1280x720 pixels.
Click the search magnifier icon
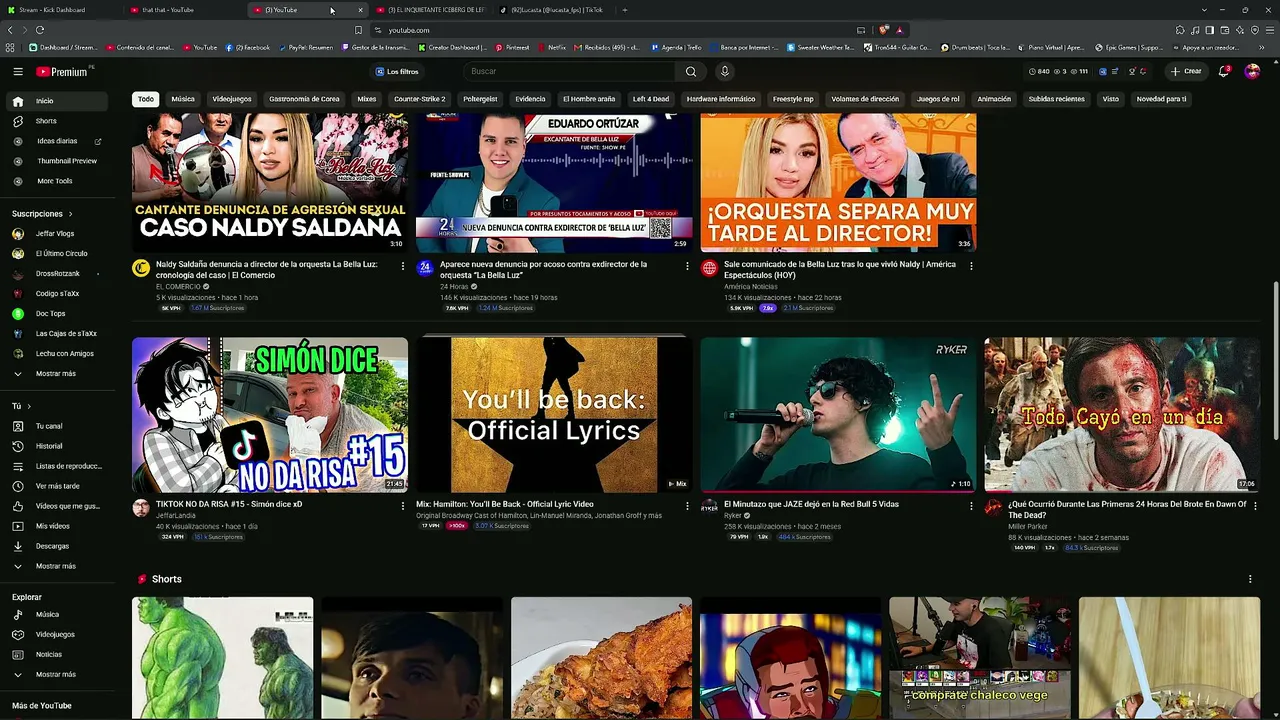click(691, 72)
